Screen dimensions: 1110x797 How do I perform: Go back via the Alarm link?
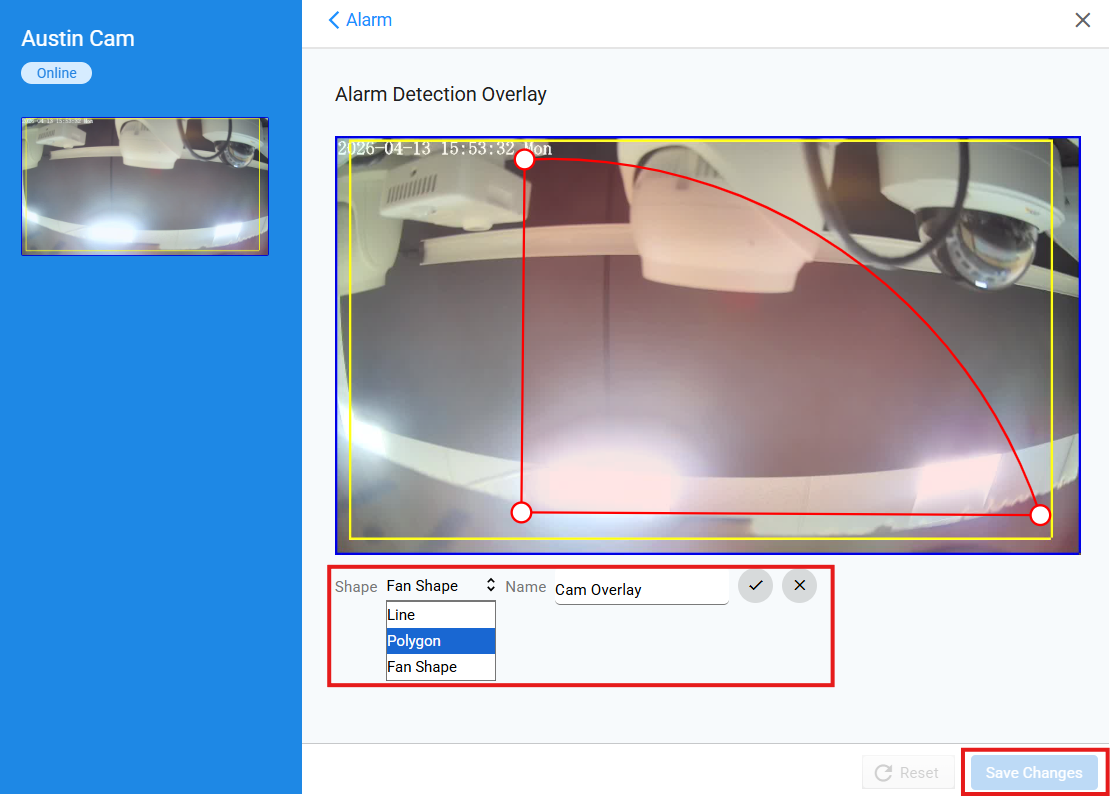point(368,20)
